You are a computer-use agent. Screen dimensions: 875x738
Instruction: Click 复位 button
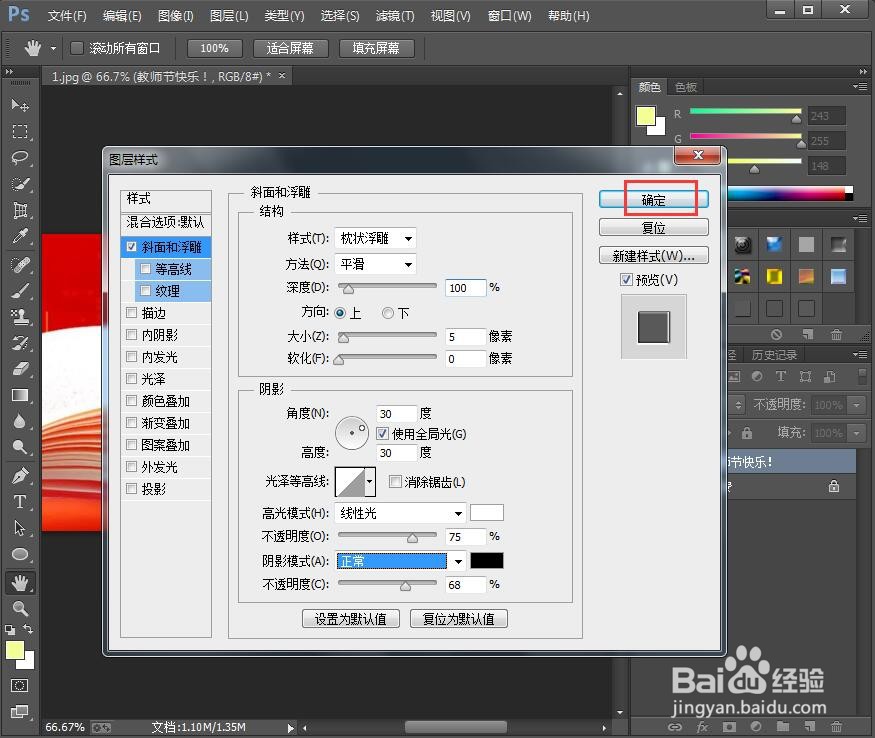point(653,228)
